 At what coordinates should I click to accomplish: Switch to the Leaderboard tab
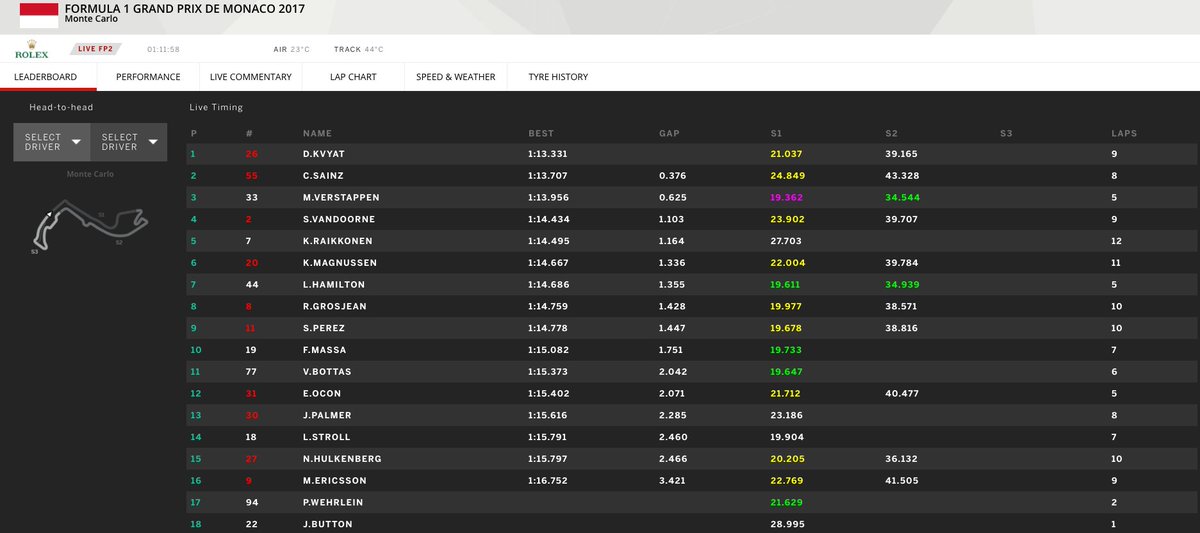coord(48,77)
